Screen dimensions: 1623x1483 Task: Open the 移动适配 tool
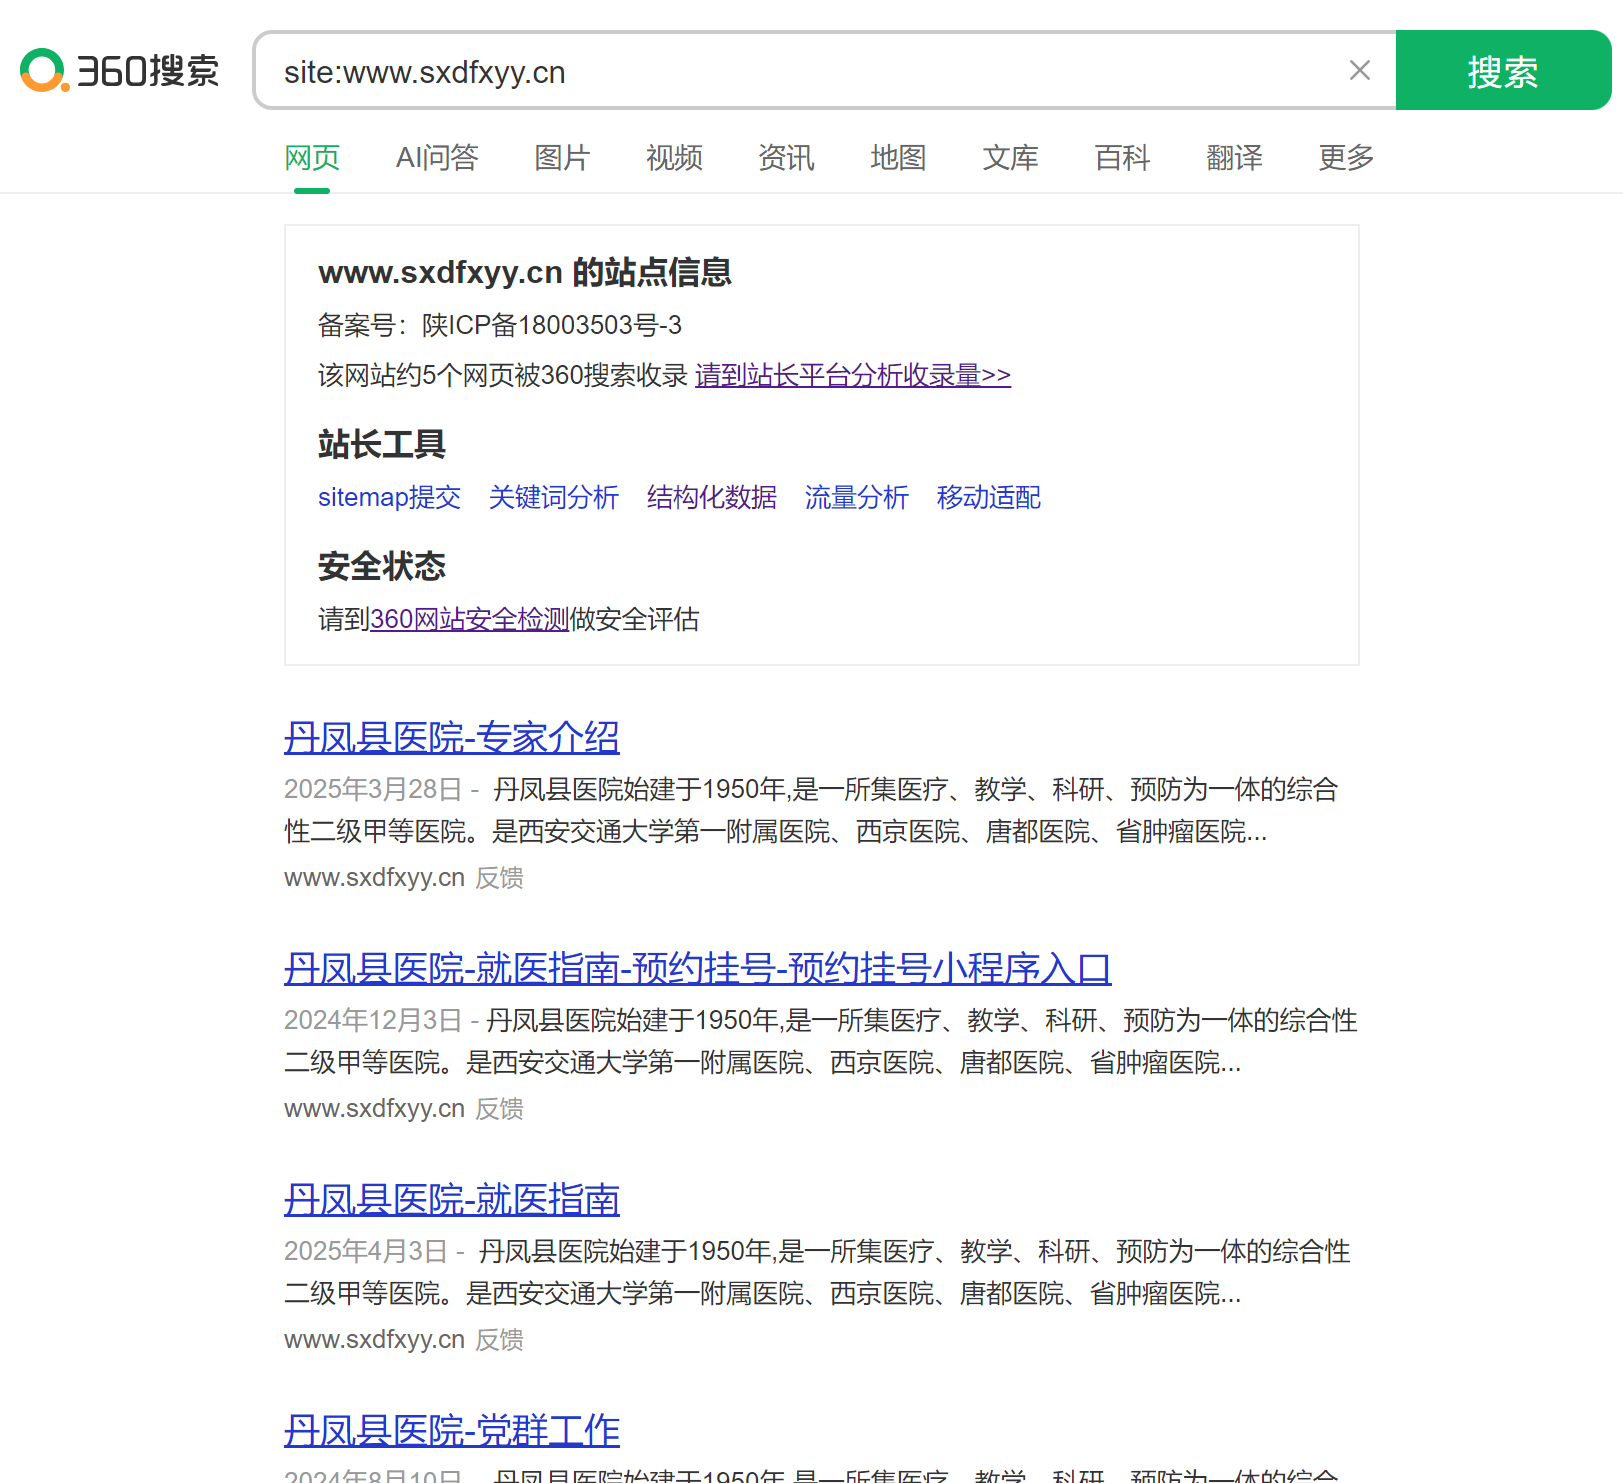click(x=987, y=497)
